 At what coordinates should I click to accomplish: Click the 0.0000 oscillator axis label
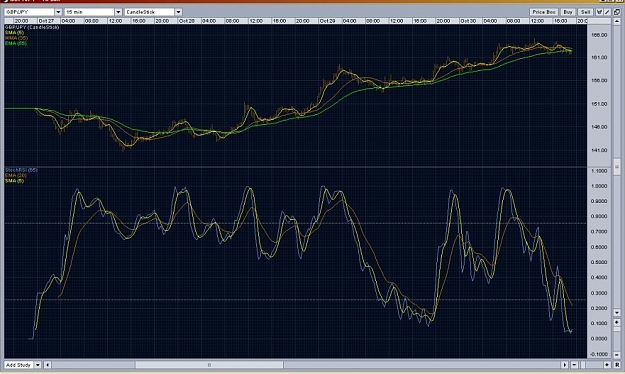click(599, 339)
